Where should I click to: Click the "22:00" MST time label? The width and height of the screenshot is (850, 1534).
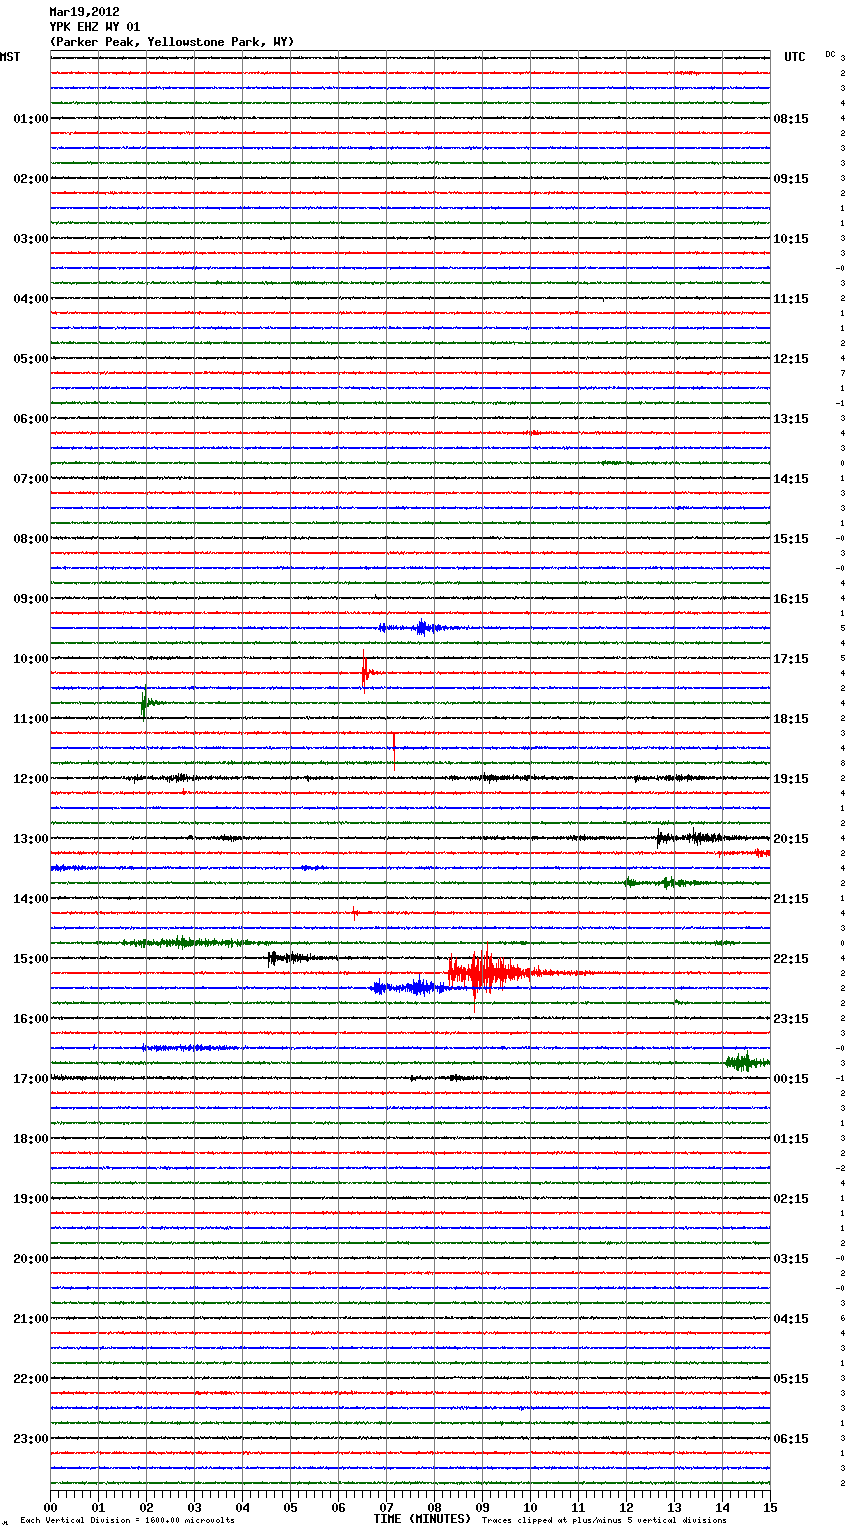pyautogui.click(x=30, y=1379)
